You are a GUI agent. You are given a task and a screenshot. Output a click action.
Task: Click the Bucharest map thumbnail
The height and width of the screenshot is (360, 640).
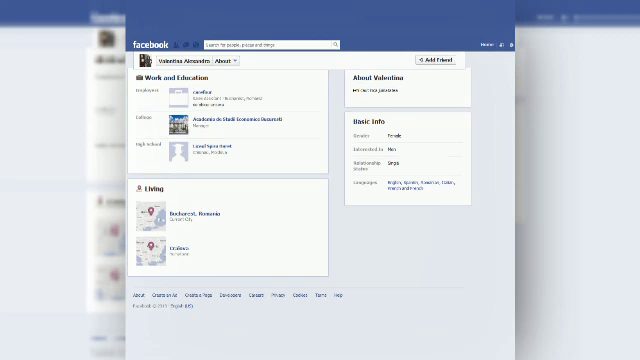151,216
